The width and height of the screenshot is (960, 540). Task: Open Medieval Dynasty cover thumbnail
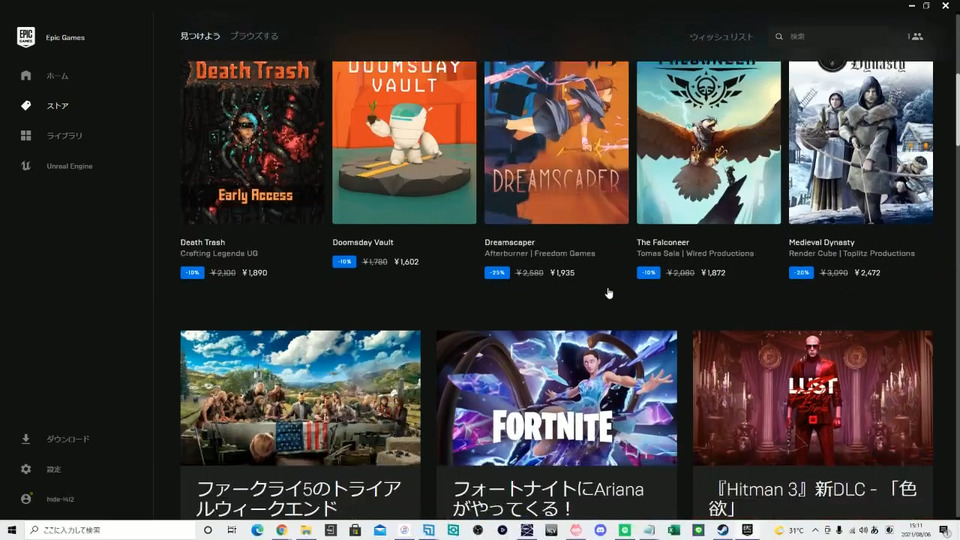click(x=861, y=142)
